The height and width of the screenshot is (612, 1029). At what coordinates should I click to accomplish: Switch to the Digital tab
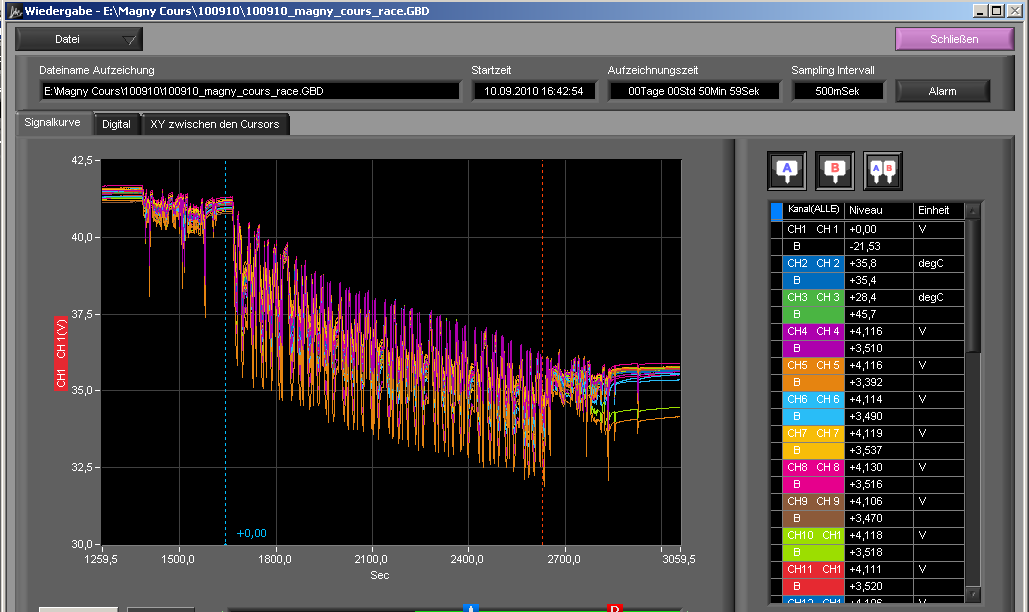coord(116,125)
